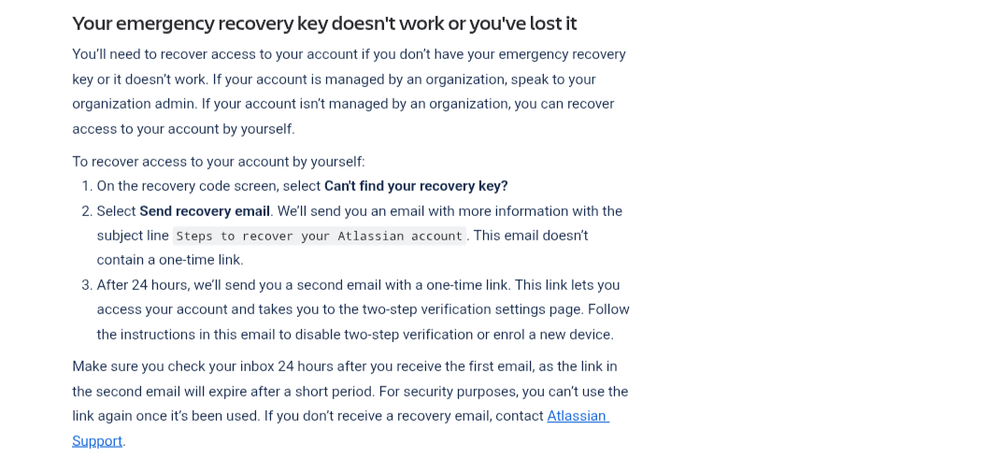The width and height of the screenshot is (999, 476).
Task: Click the line 'the second email will expire after a short period'
Action: (350, 391)
